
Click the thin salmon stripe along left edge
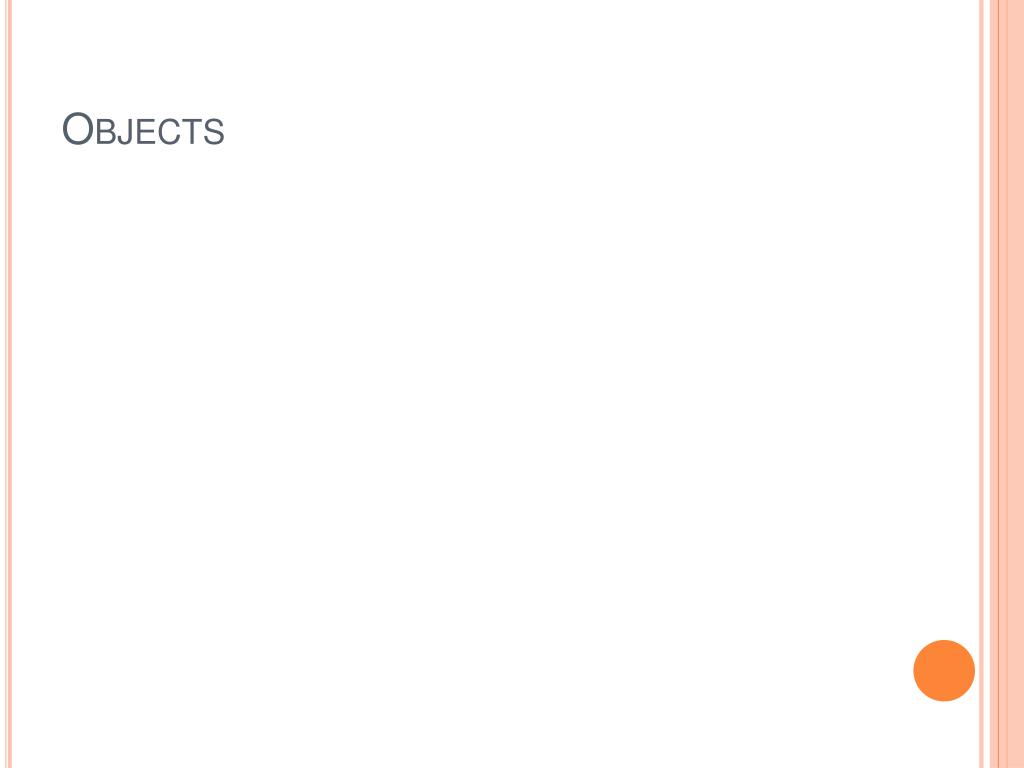pos(8,384)
